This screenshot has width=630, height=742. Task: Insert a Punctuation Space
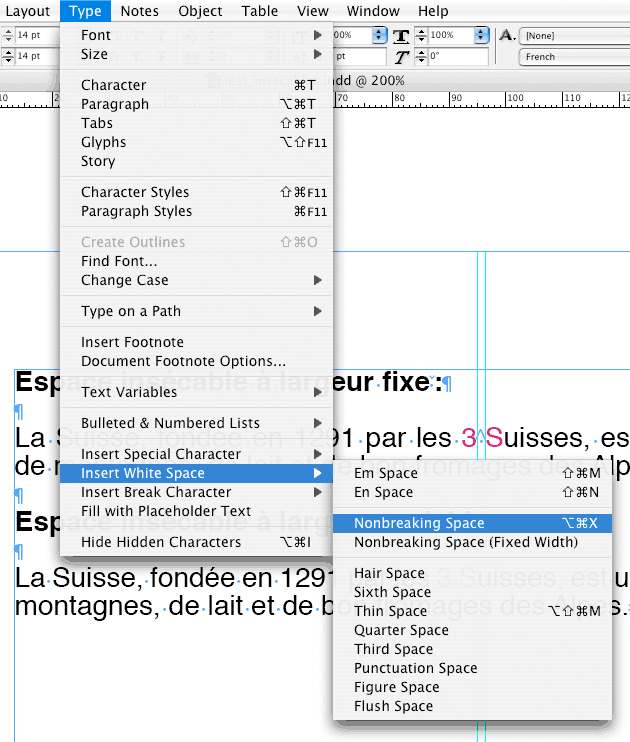472,668
